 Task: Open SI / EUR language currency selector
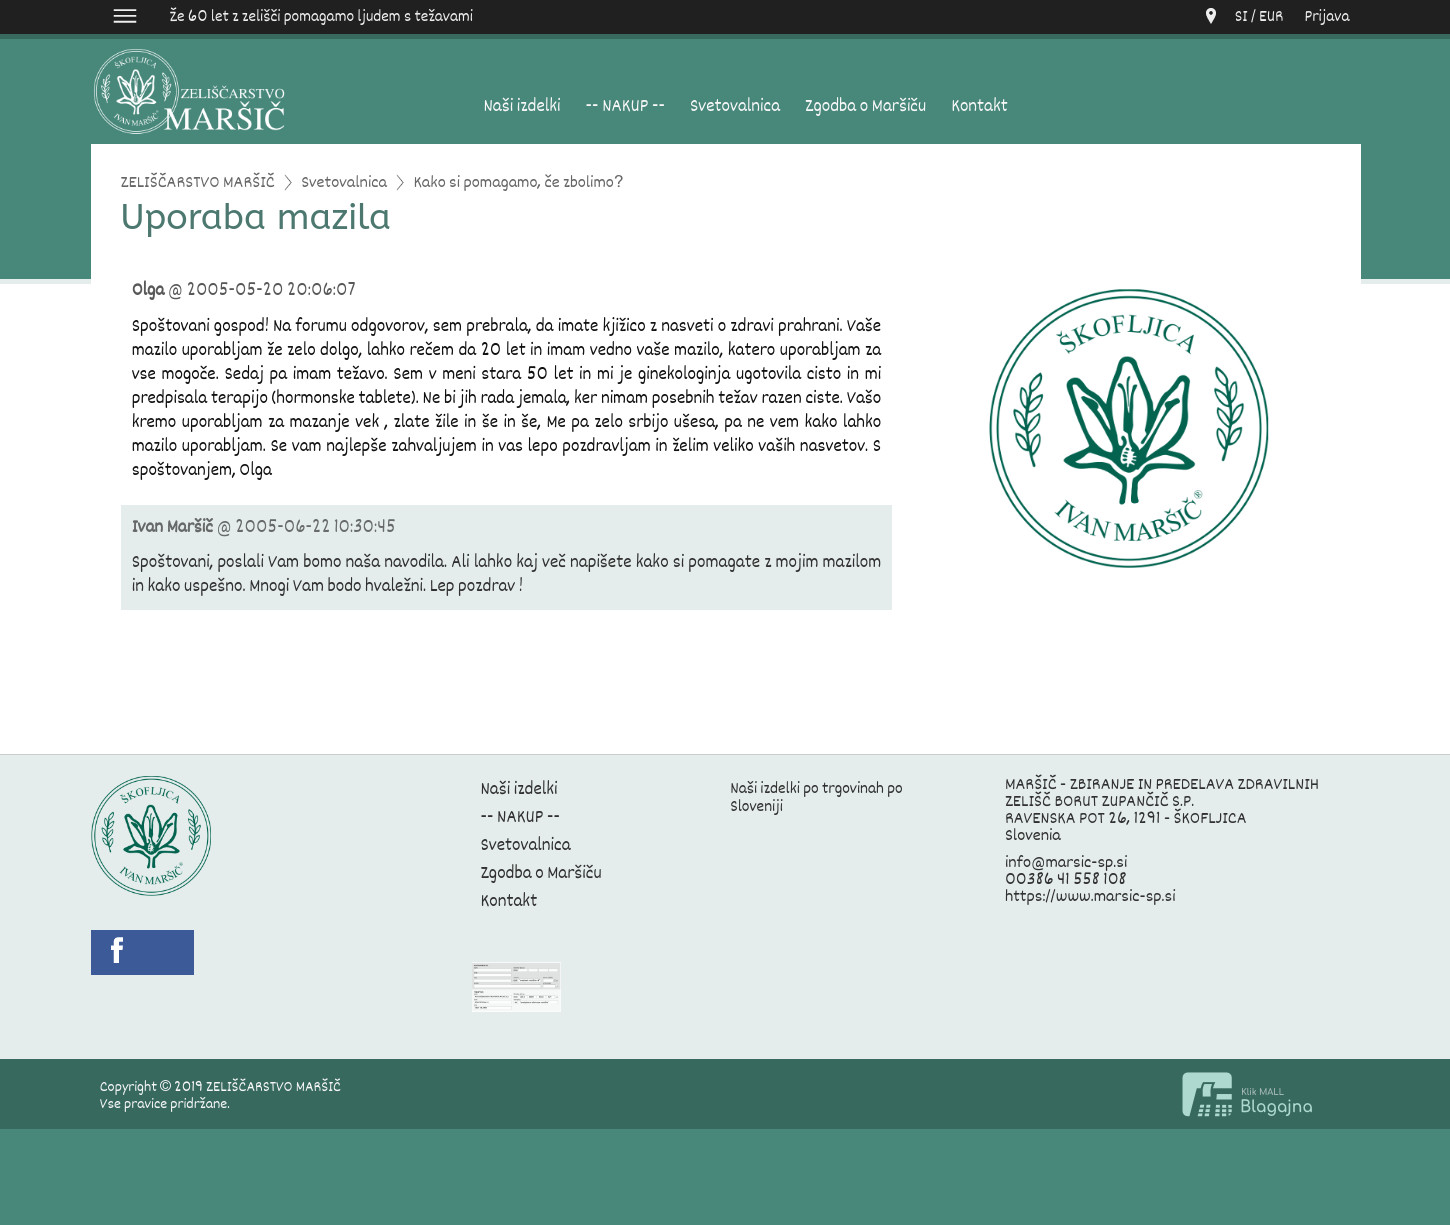(x=1258, y=16)
